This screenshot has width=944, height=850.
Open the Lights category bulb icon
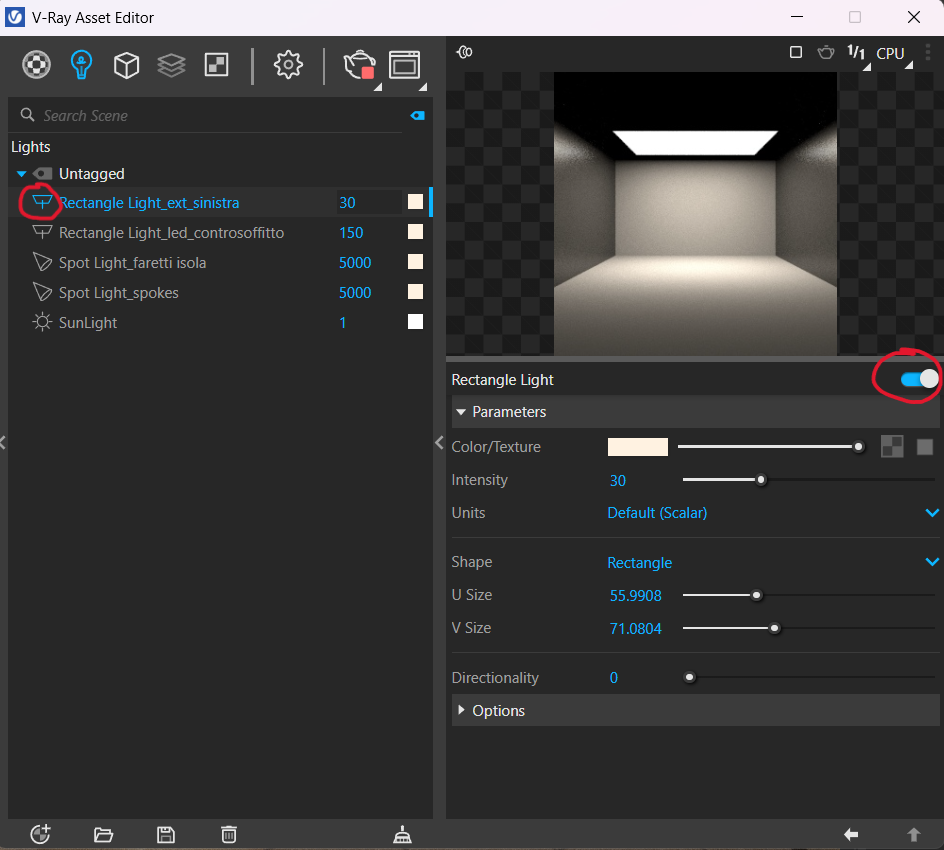[81, 64]
